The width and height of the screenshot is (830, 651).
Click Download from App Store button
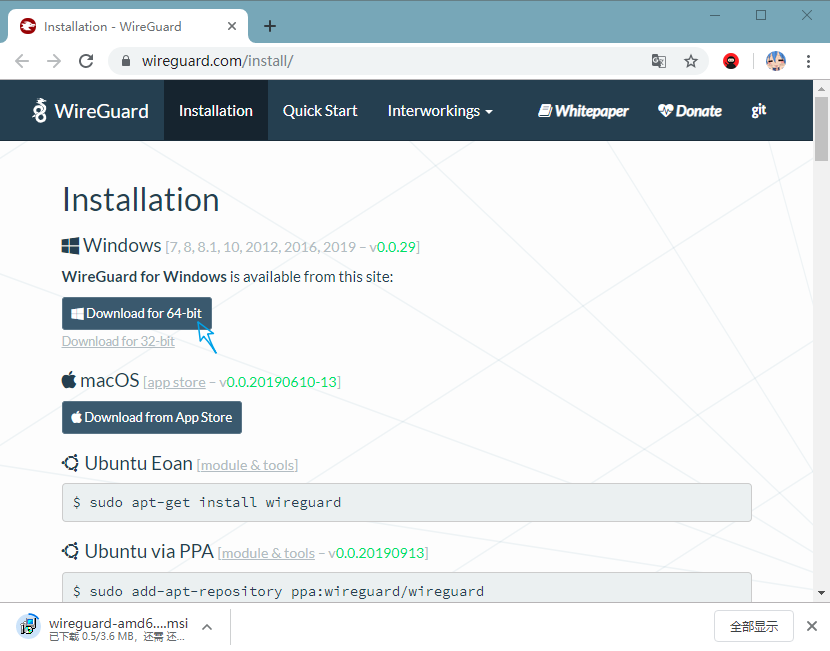(152, 417)
